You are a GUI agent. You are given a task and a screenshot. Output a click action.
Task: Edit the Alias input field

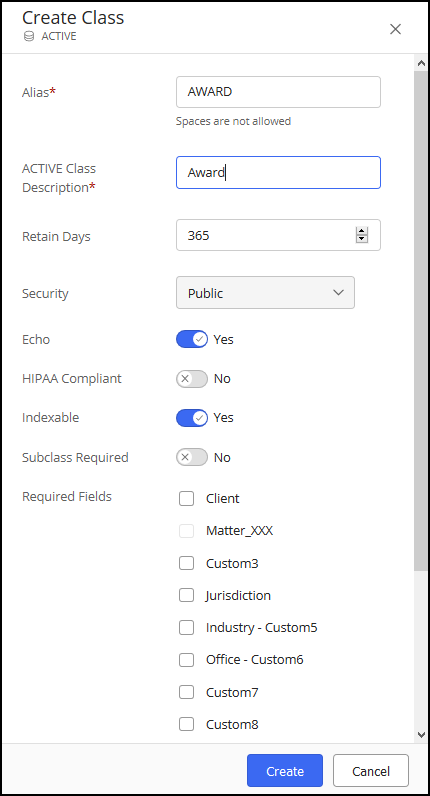278,92
